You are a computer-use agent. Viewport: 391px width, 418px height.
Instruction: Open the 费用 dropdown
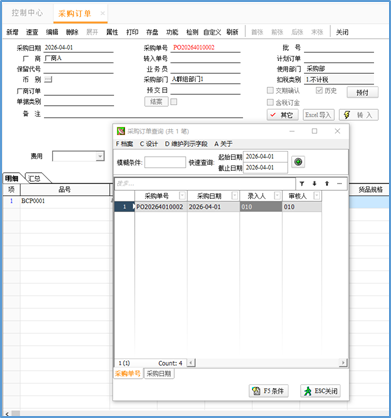[x=100, y=156]
